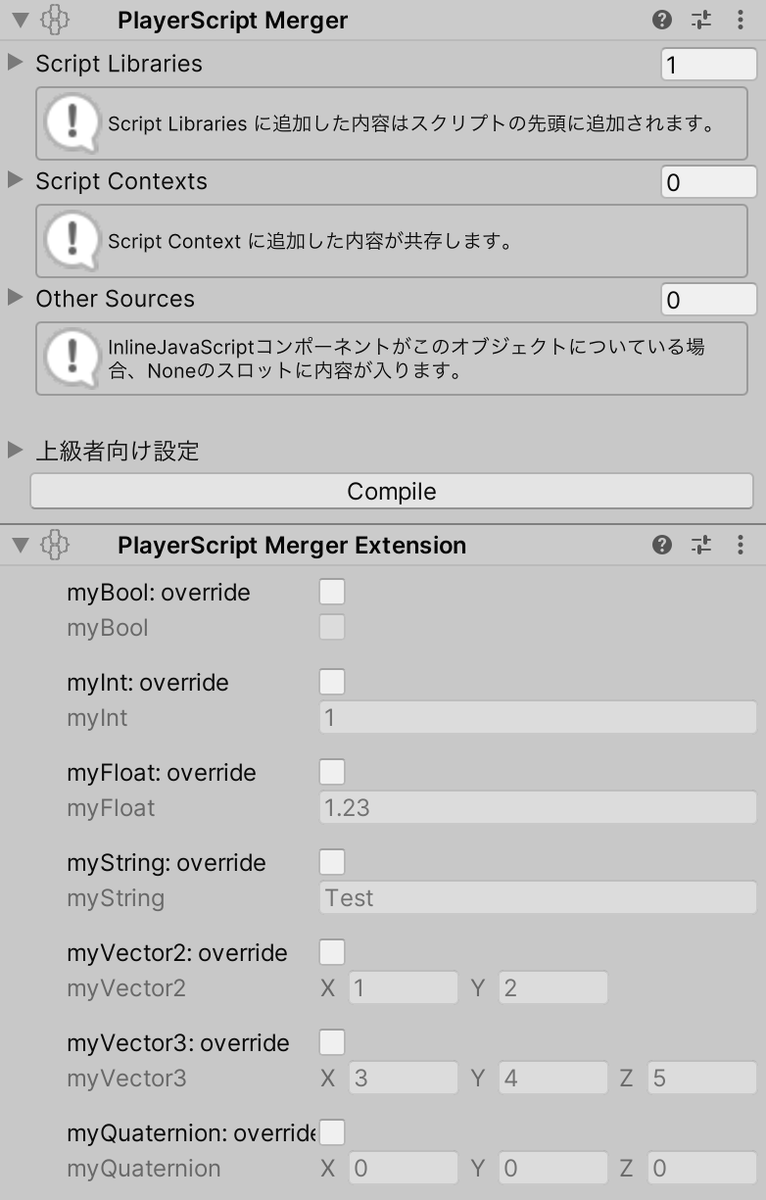Click myVector3 Z field
766x1200 pixels.
pos(702,1078)
